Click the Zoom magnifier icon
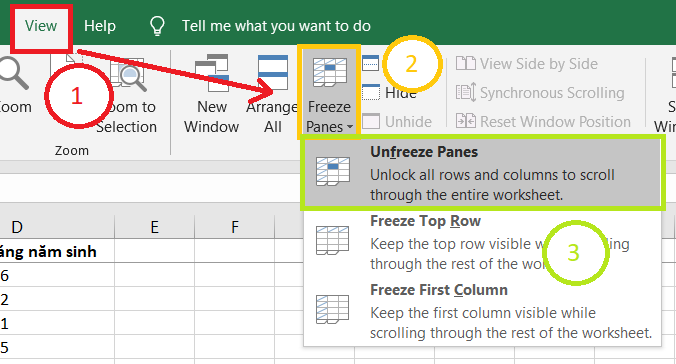This screenshot has height=364, width=676. coord(14,73)
